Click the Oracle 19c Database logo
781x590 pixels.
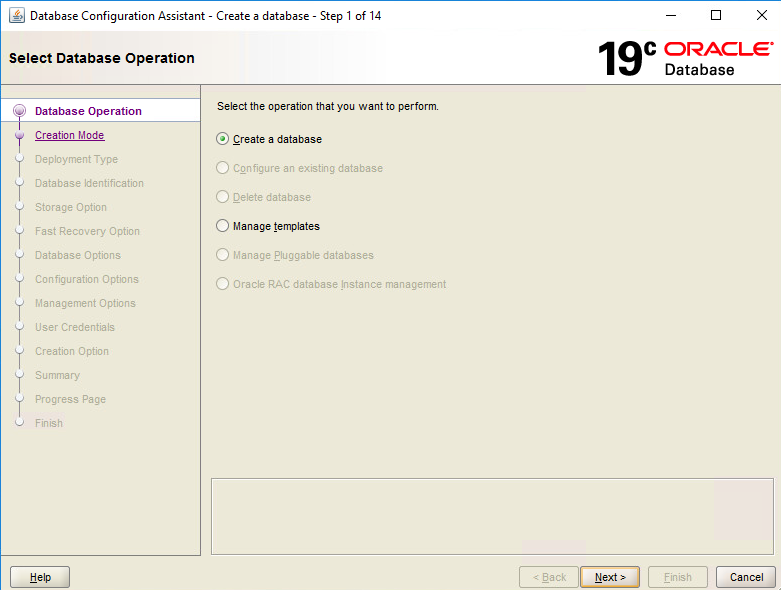[685, 58]
